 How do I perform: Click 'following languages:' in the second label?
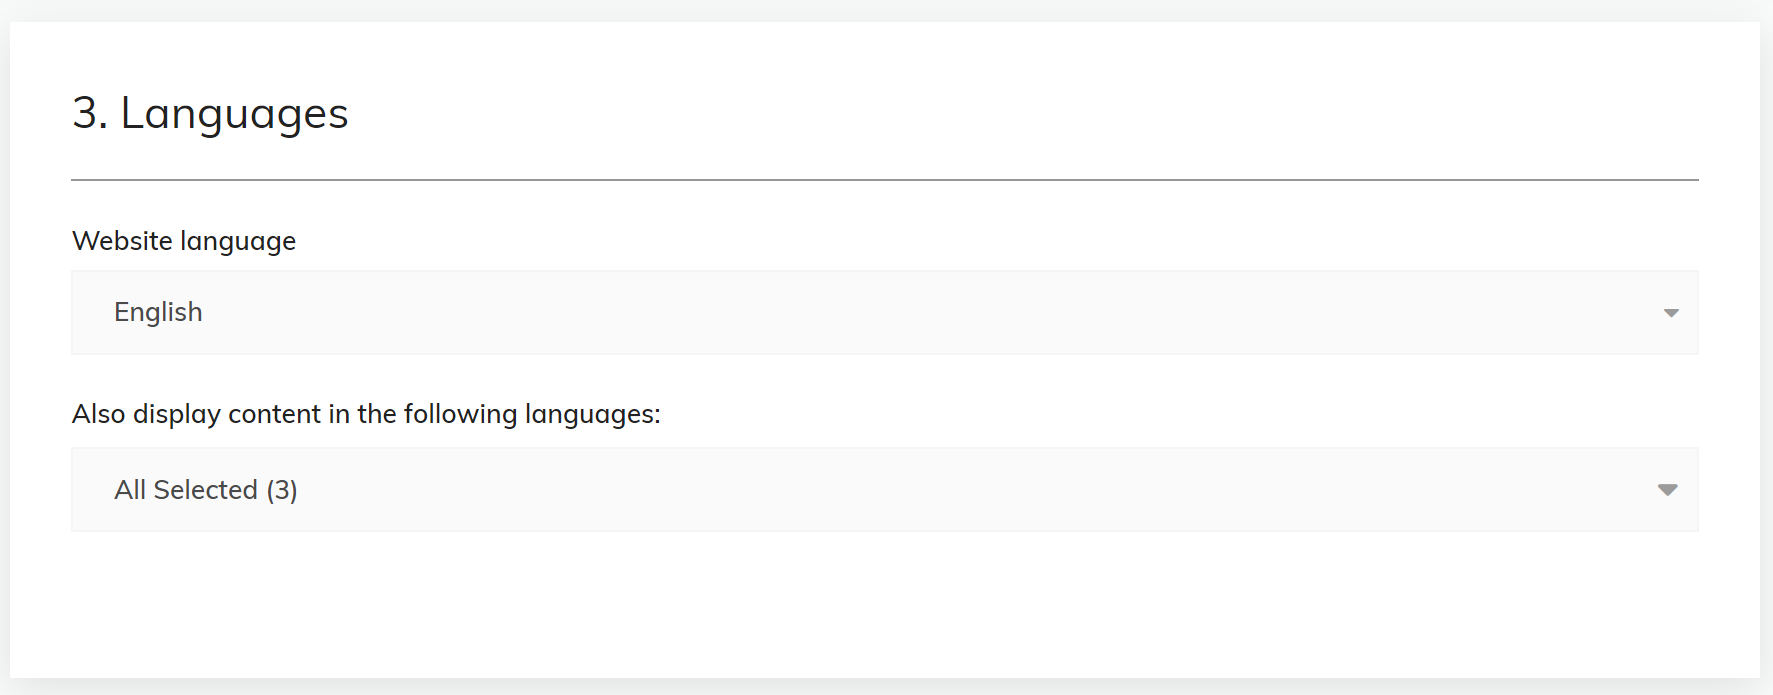pos(532,414)
